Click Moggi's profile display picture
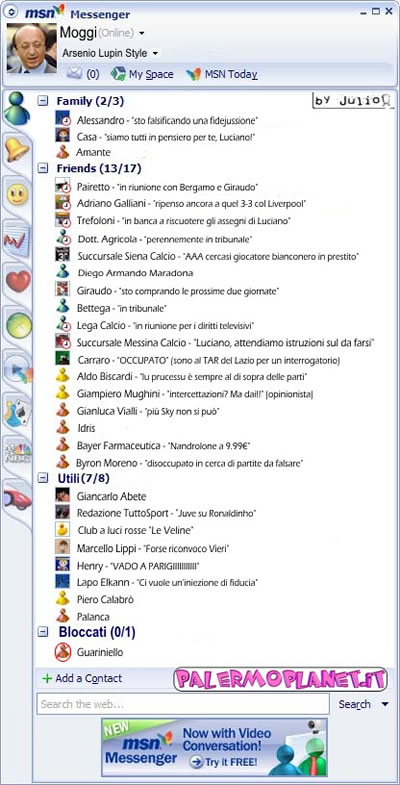400x785 pixels. 32,48
